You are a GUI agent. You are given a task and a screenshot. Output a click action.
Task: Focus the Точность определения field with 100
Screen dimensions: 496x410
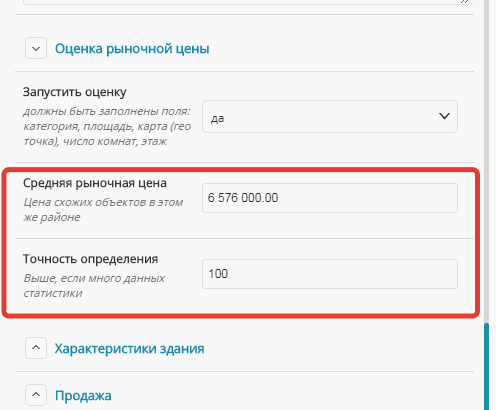[330, 274]
